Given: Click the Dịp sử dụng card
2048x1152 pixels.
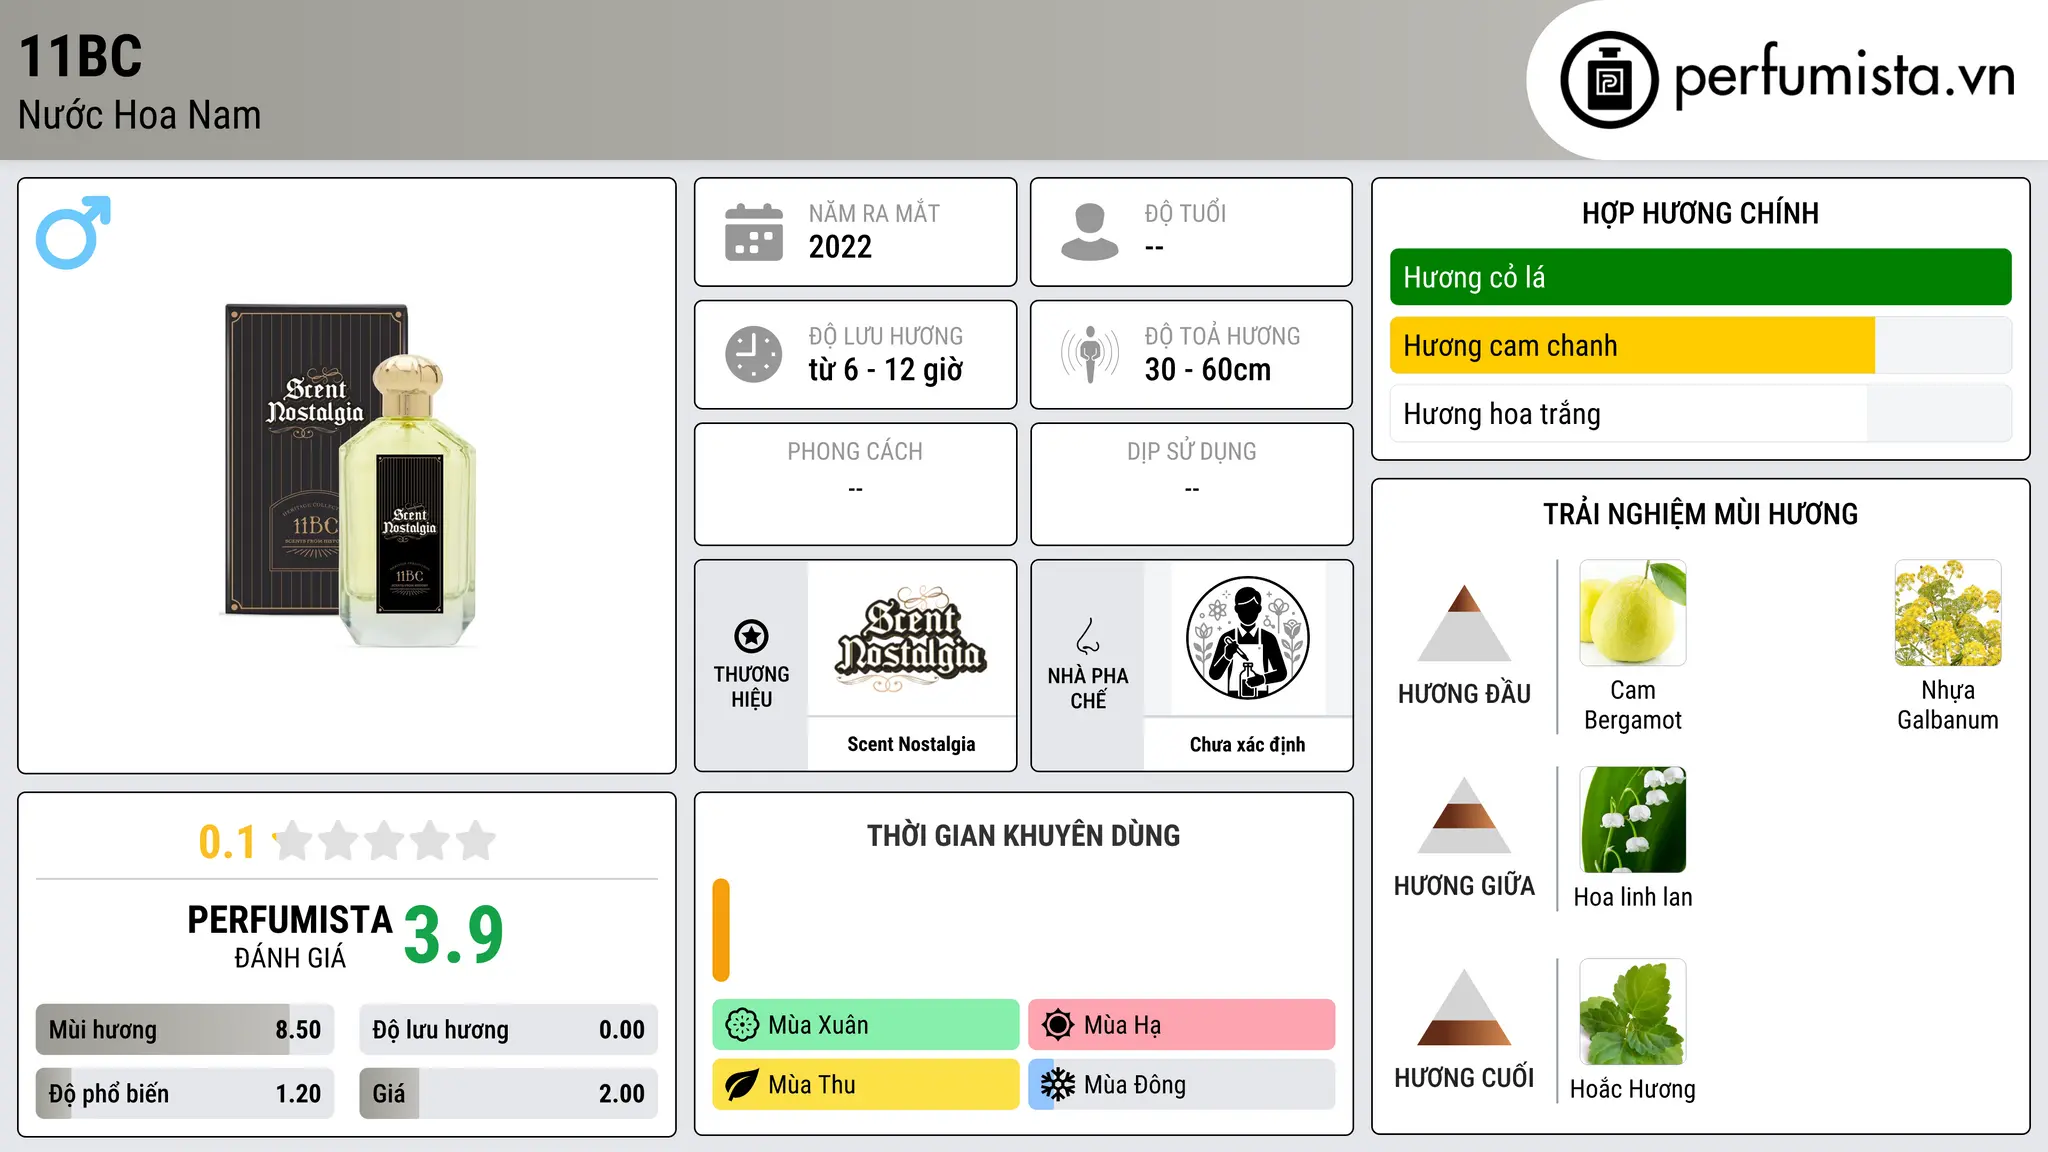Looking at the screenshot, I should [x=1192, y=484].
